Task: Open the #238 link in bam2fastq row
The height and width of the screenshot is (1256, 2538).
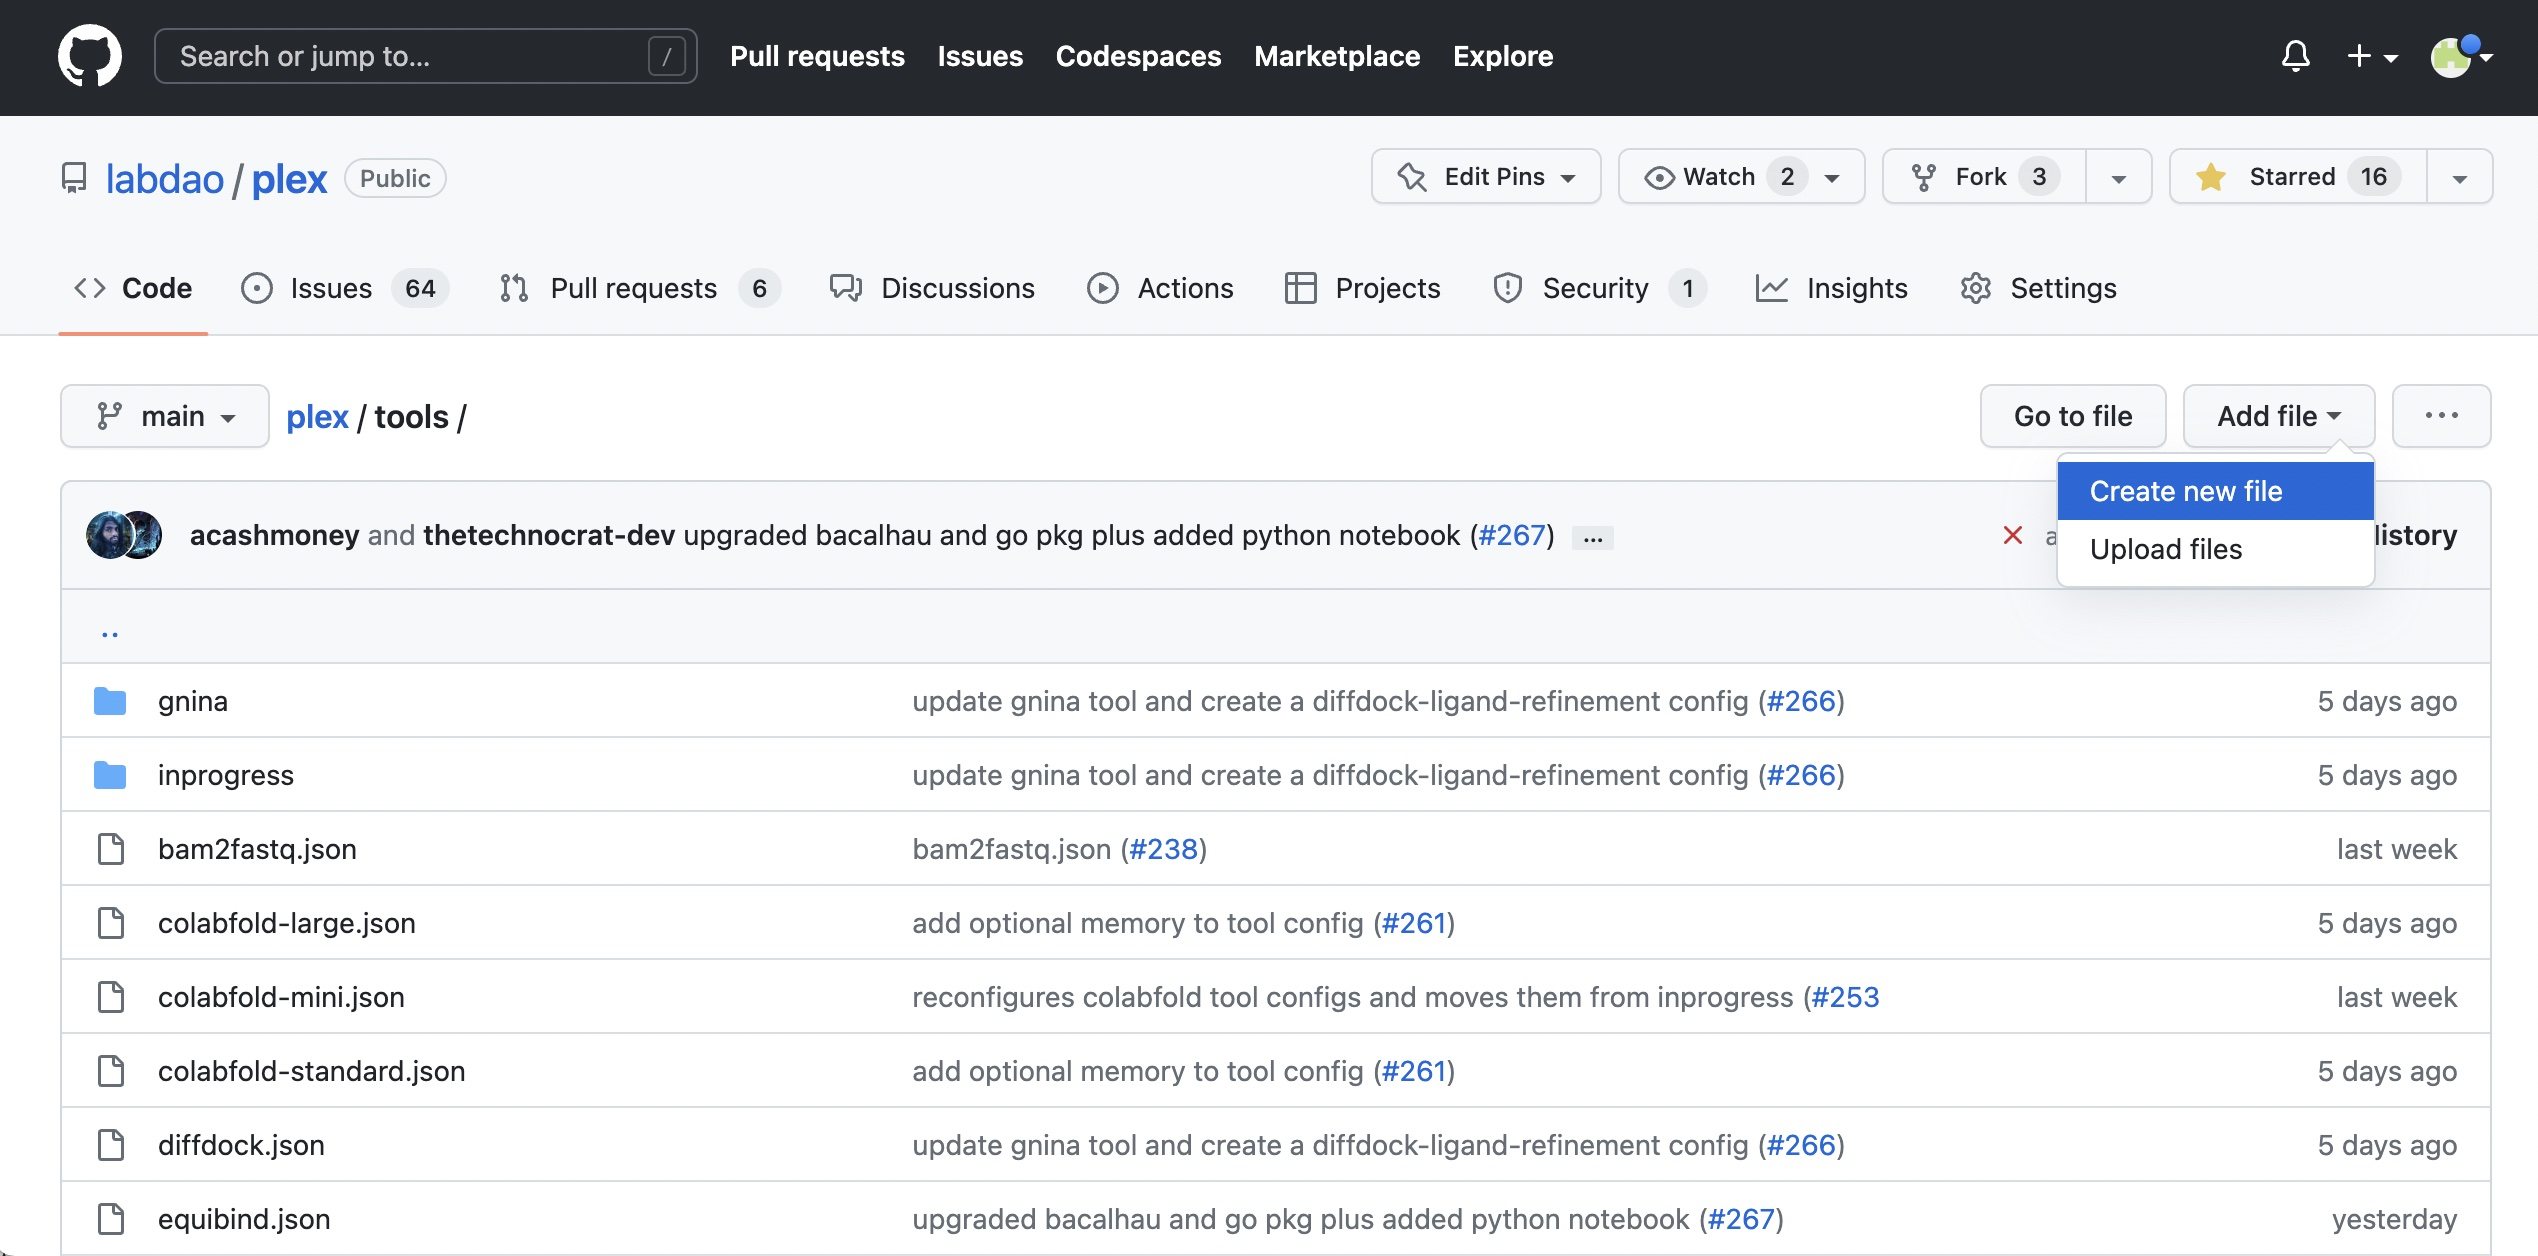Action: pos(1163,849)
